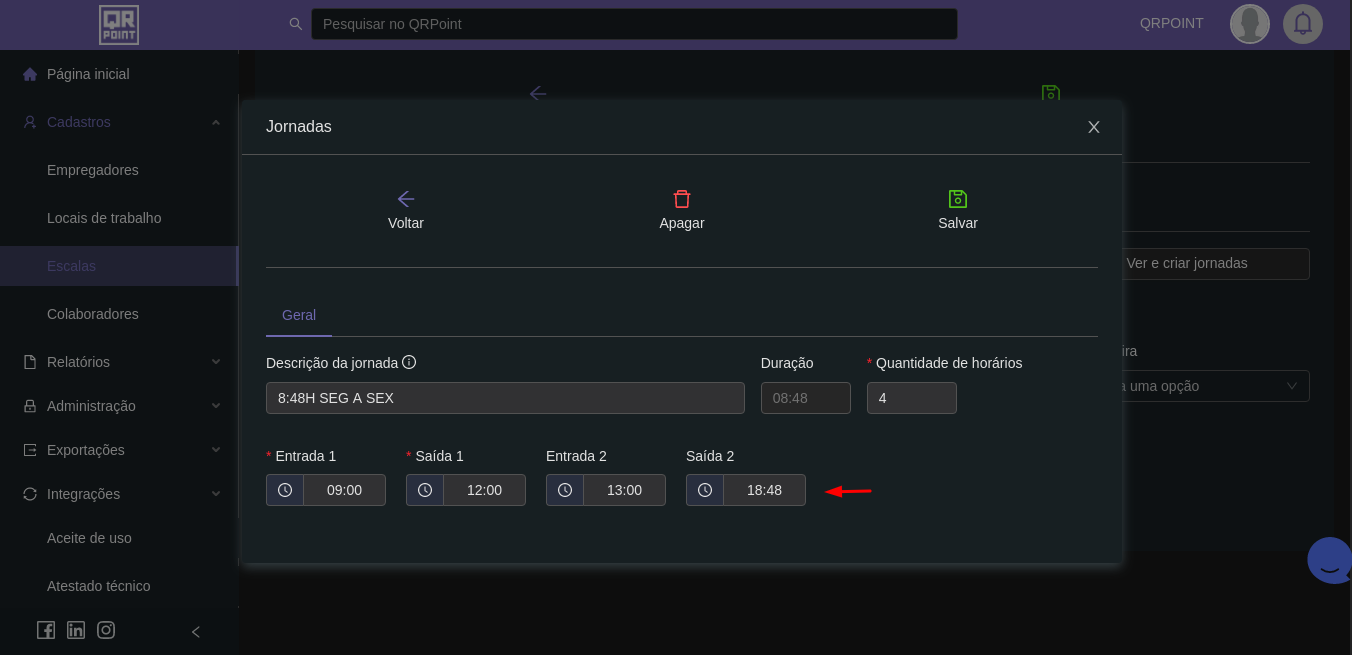Click the Descrição da jornada text field
This screenshot has height=655, width=1352.
click(505, 398)
